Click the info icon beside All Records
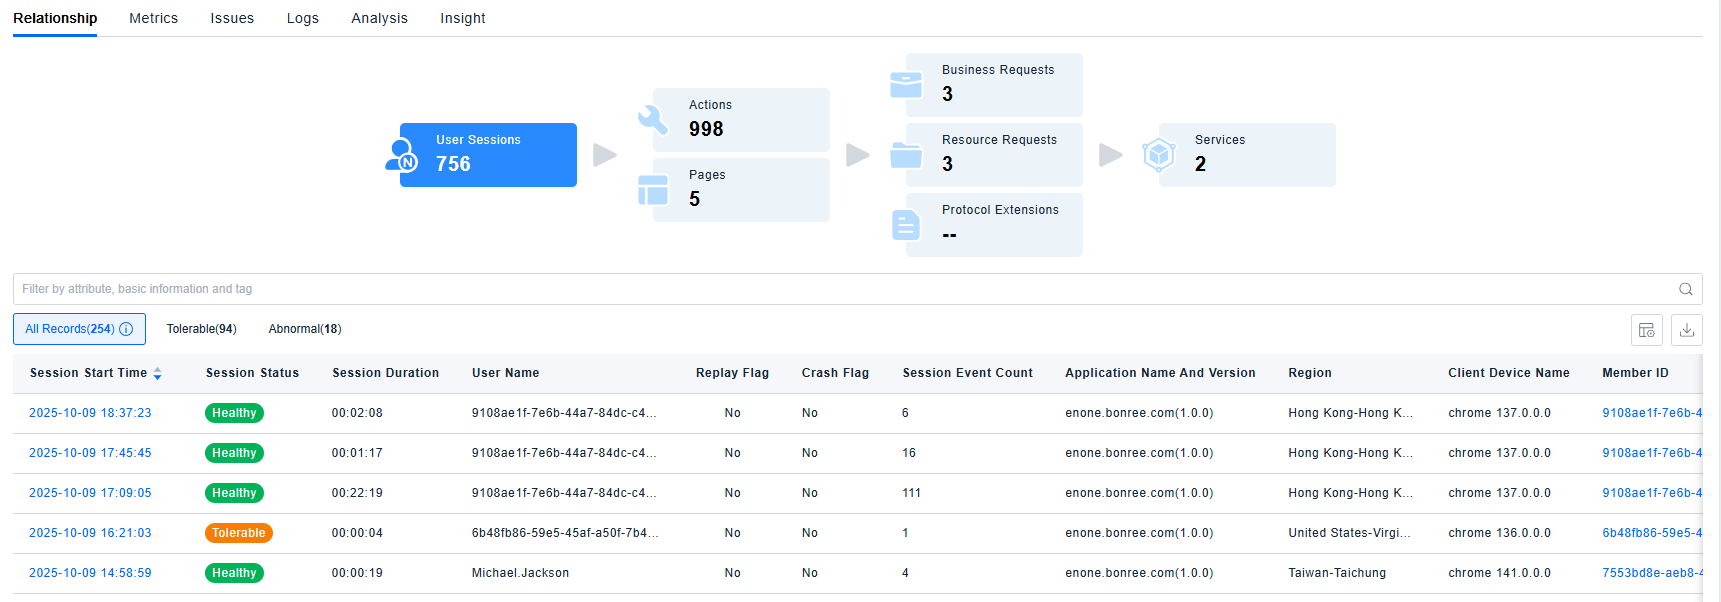Image resolution: width=1721 pixels, height=602 pixels. (126, 329)
